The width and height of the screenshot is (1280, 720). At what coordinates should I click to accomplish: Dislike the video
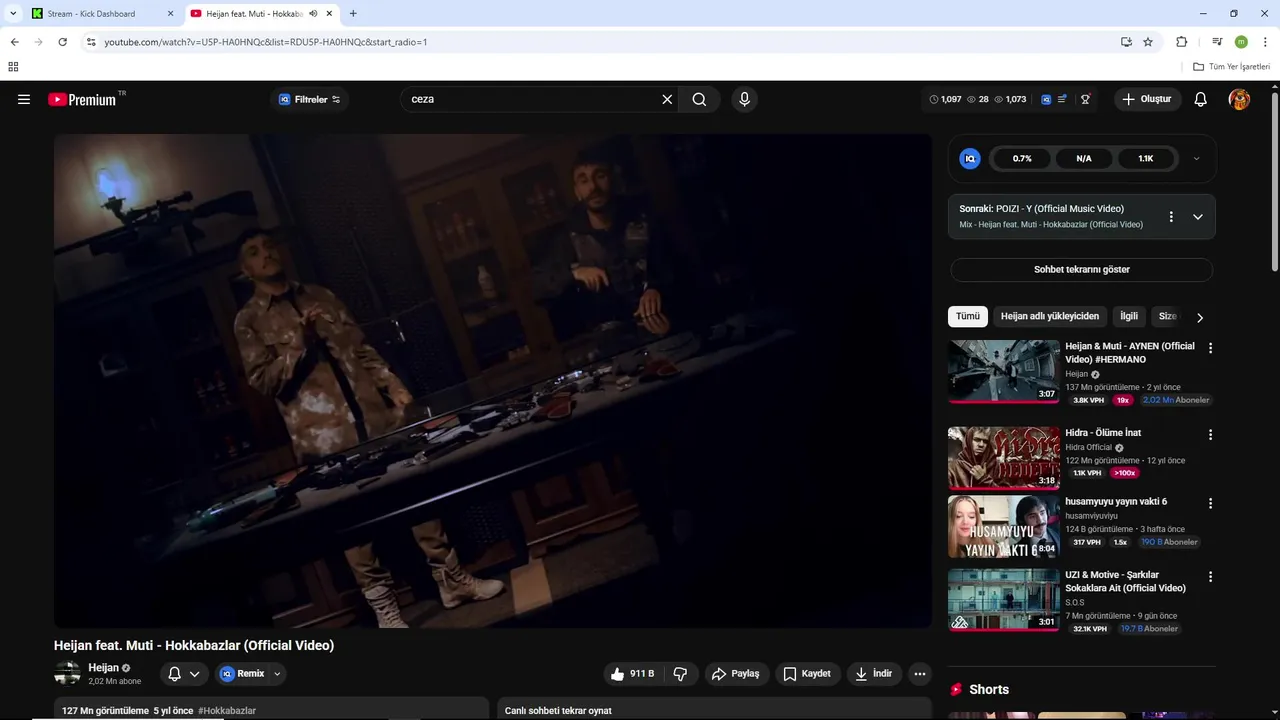[680, 673]
